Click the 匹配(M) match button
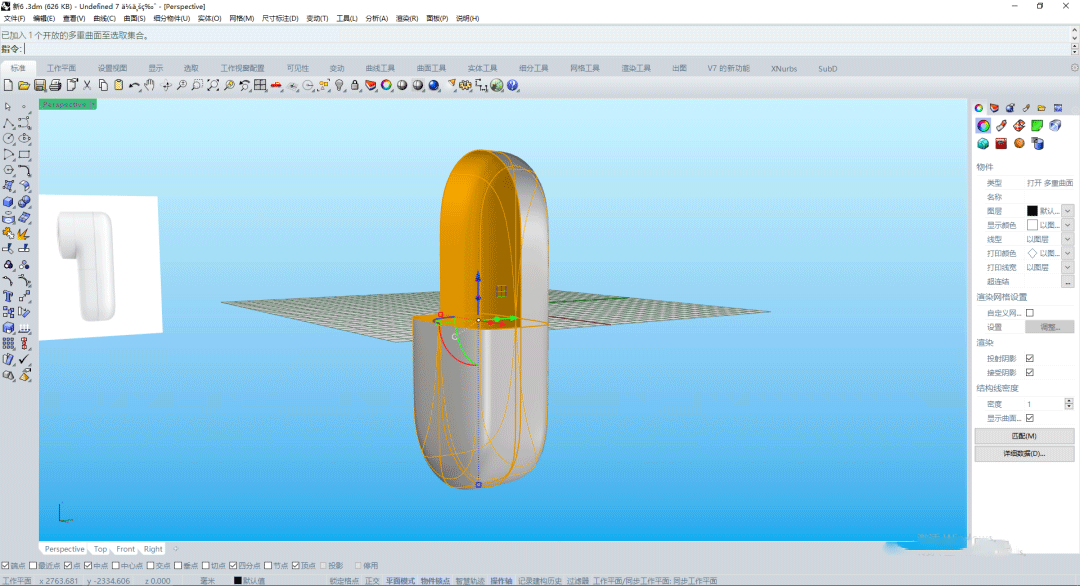1080x586 pixels. coord(1024,436)
